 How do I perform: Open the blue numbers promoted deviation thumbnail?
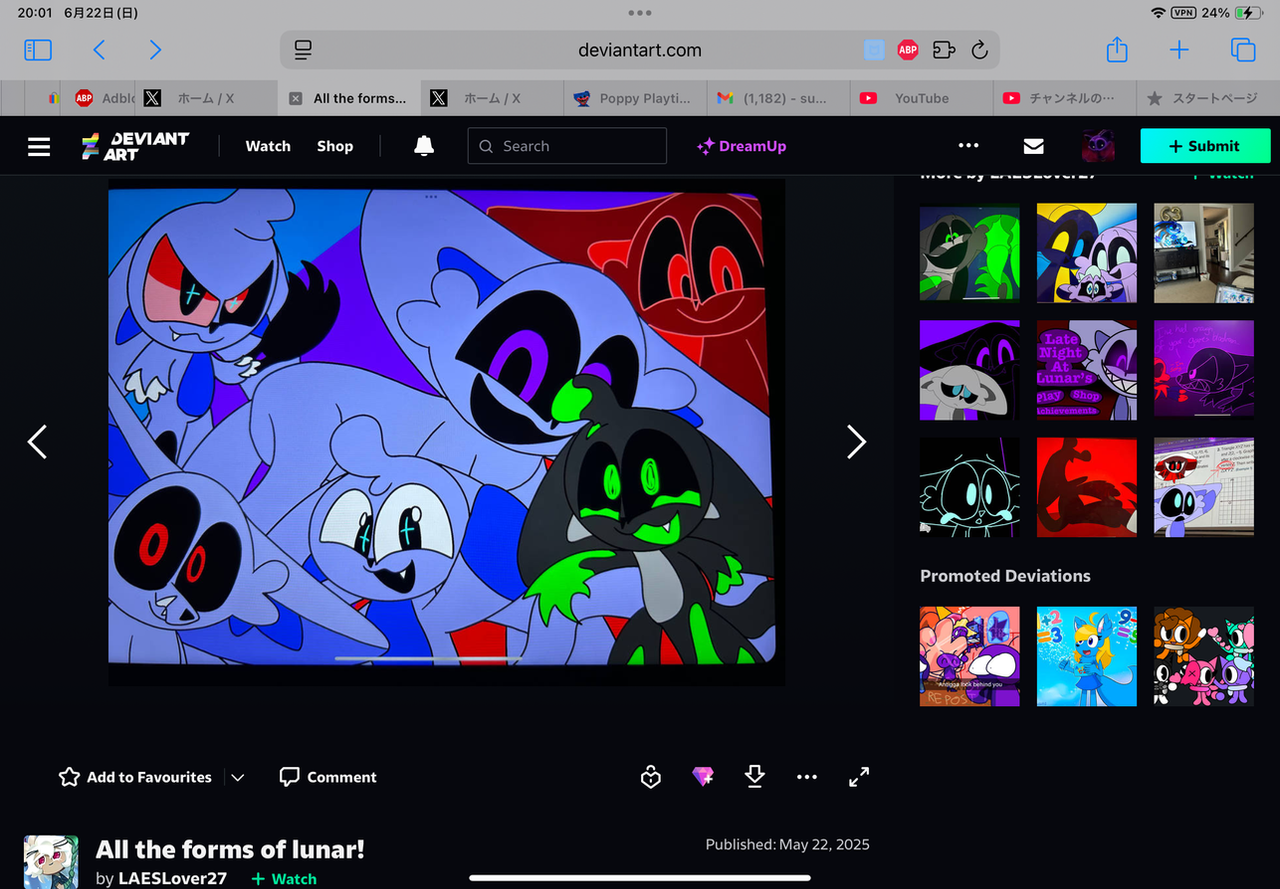tap(1087, 656)
